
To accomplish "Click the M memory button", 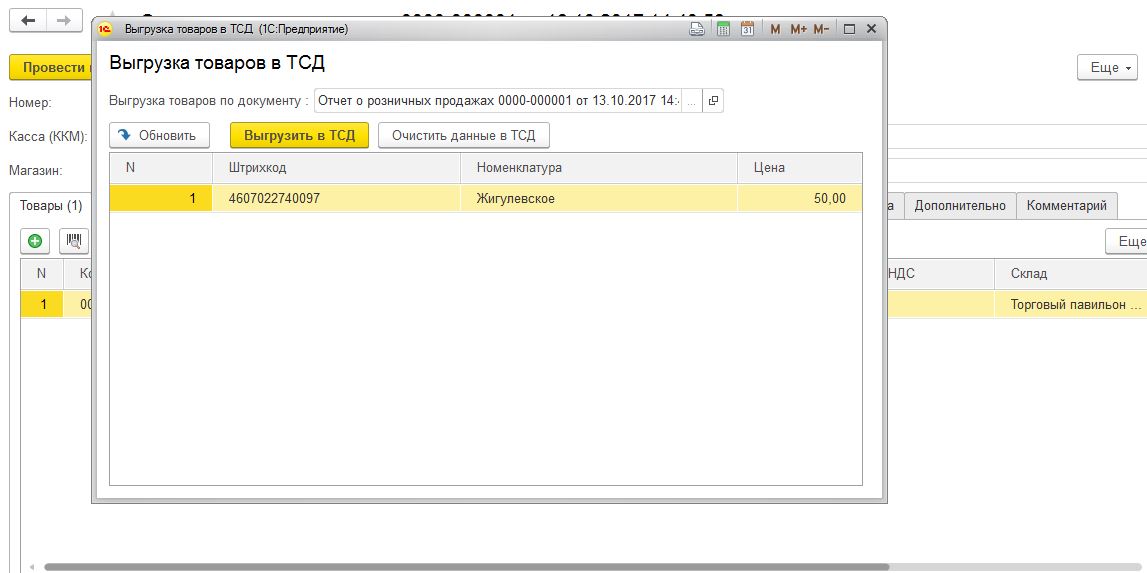I will tap(775, 30).
